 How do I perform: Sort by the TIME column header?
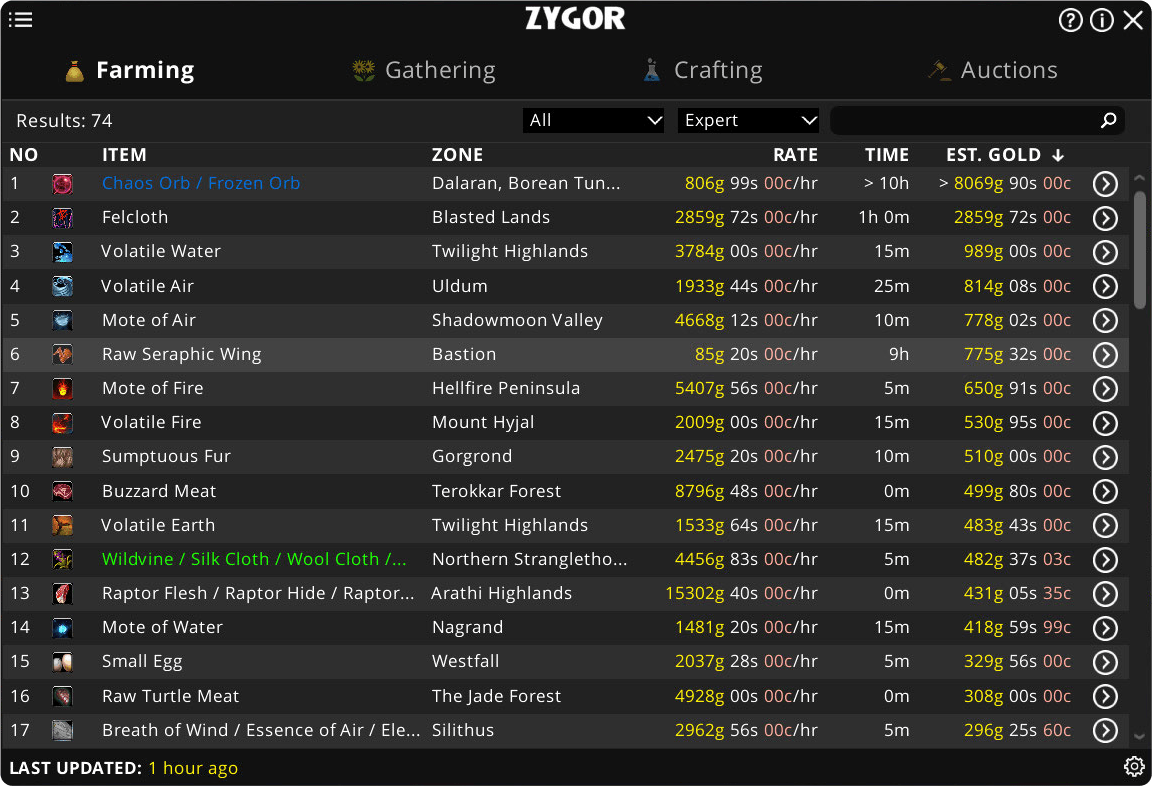coord(887,154)
